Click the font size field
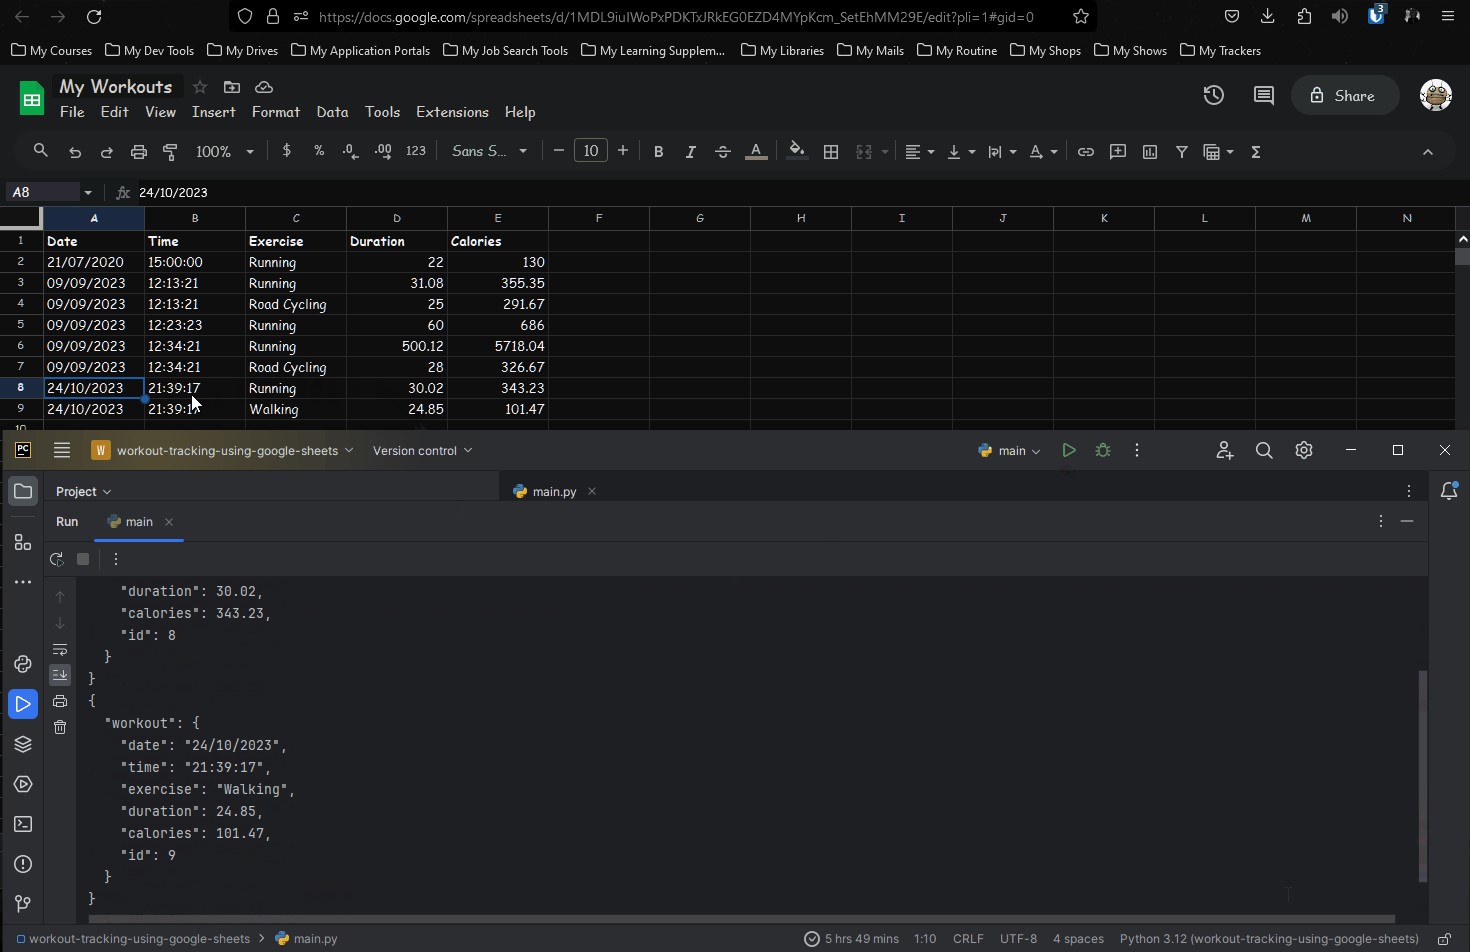Viewport: 1470px width, 952px height. click(x=591, y=151)
